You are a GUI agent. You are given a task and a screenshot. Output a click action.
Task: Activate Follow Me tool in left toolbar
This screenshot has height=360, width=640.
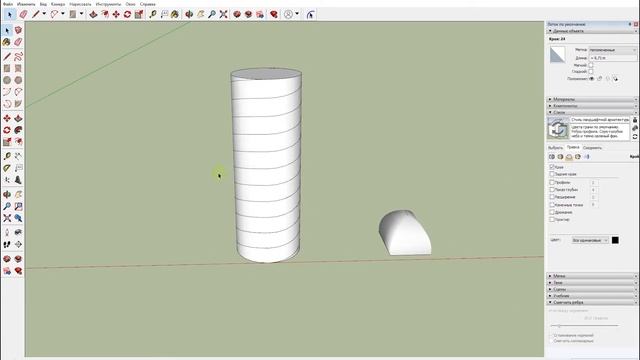(x=18, y=130)
